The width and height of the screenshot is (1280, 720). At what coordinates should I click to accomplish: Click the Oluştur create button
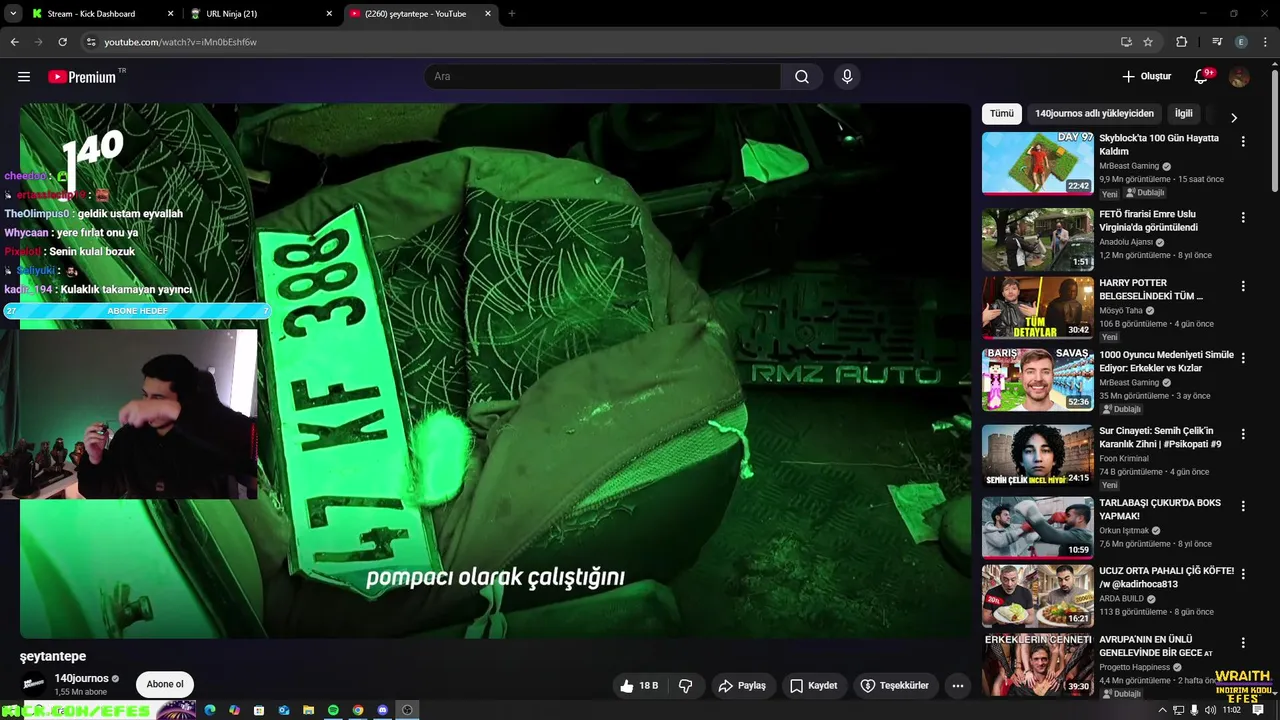click(x=1146, y=77)
